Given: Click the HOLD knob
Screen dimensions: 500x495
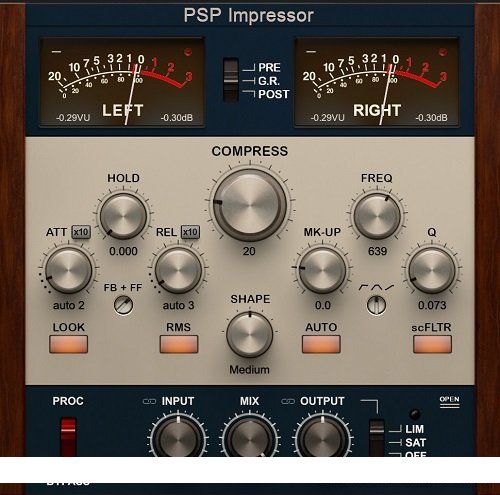Looking at the screenshot, I should (123, 216).
